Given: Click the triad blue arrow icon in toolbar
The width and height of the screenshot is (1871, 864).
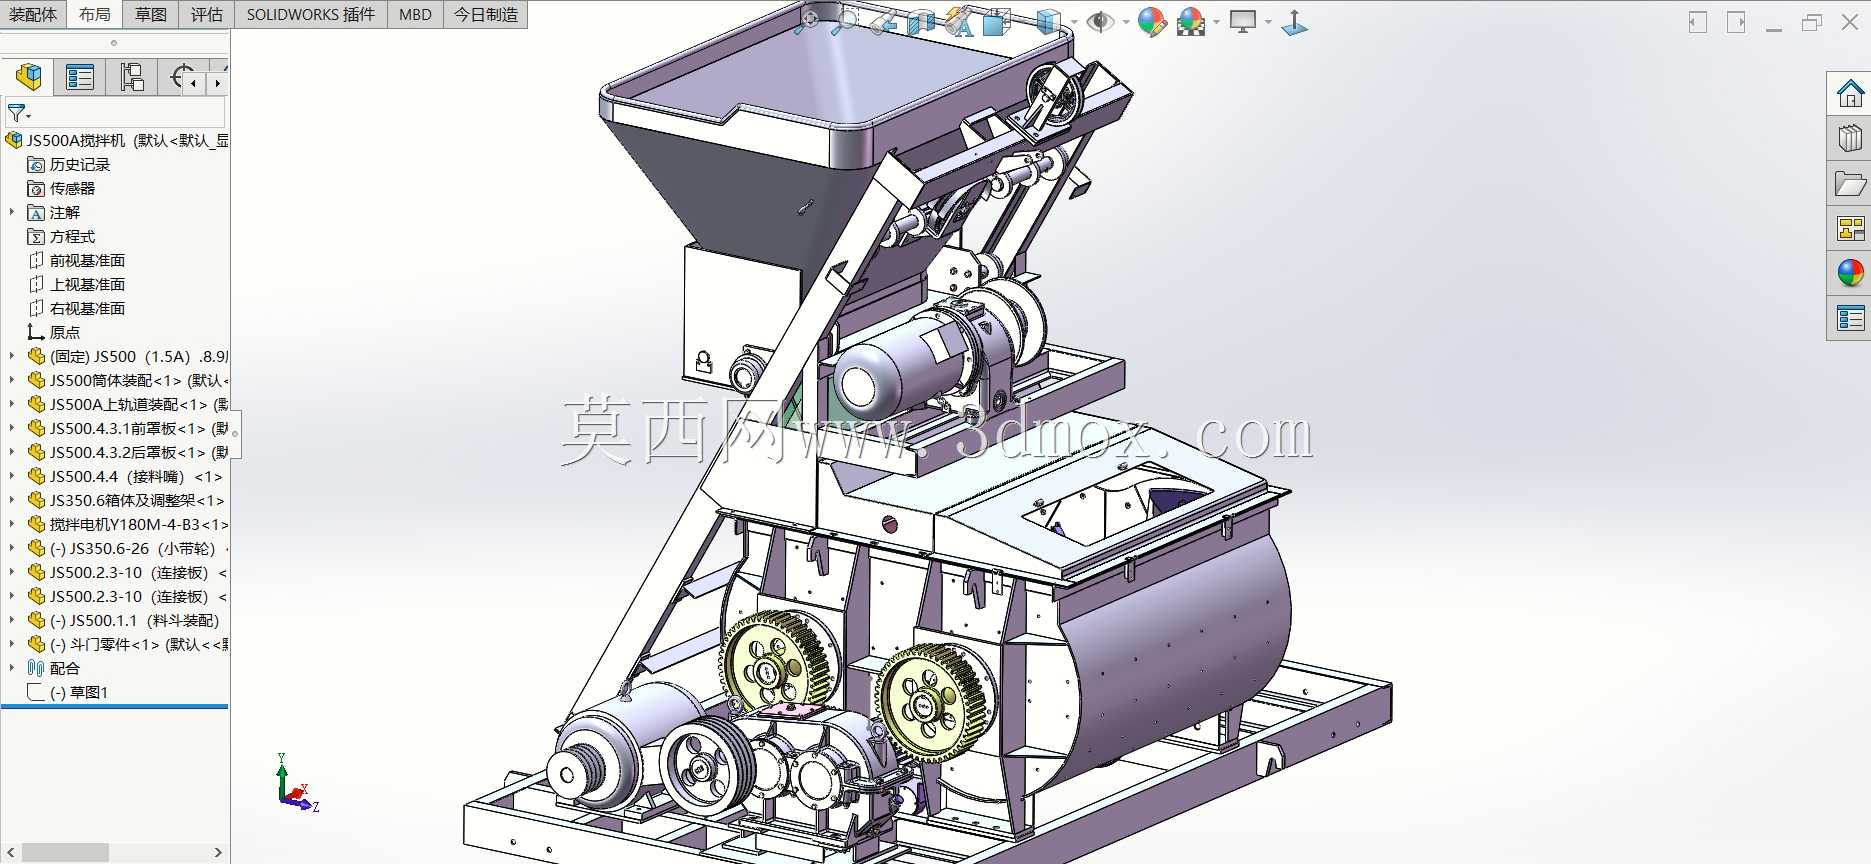Looking at the screenshot, I should 1294,22.
